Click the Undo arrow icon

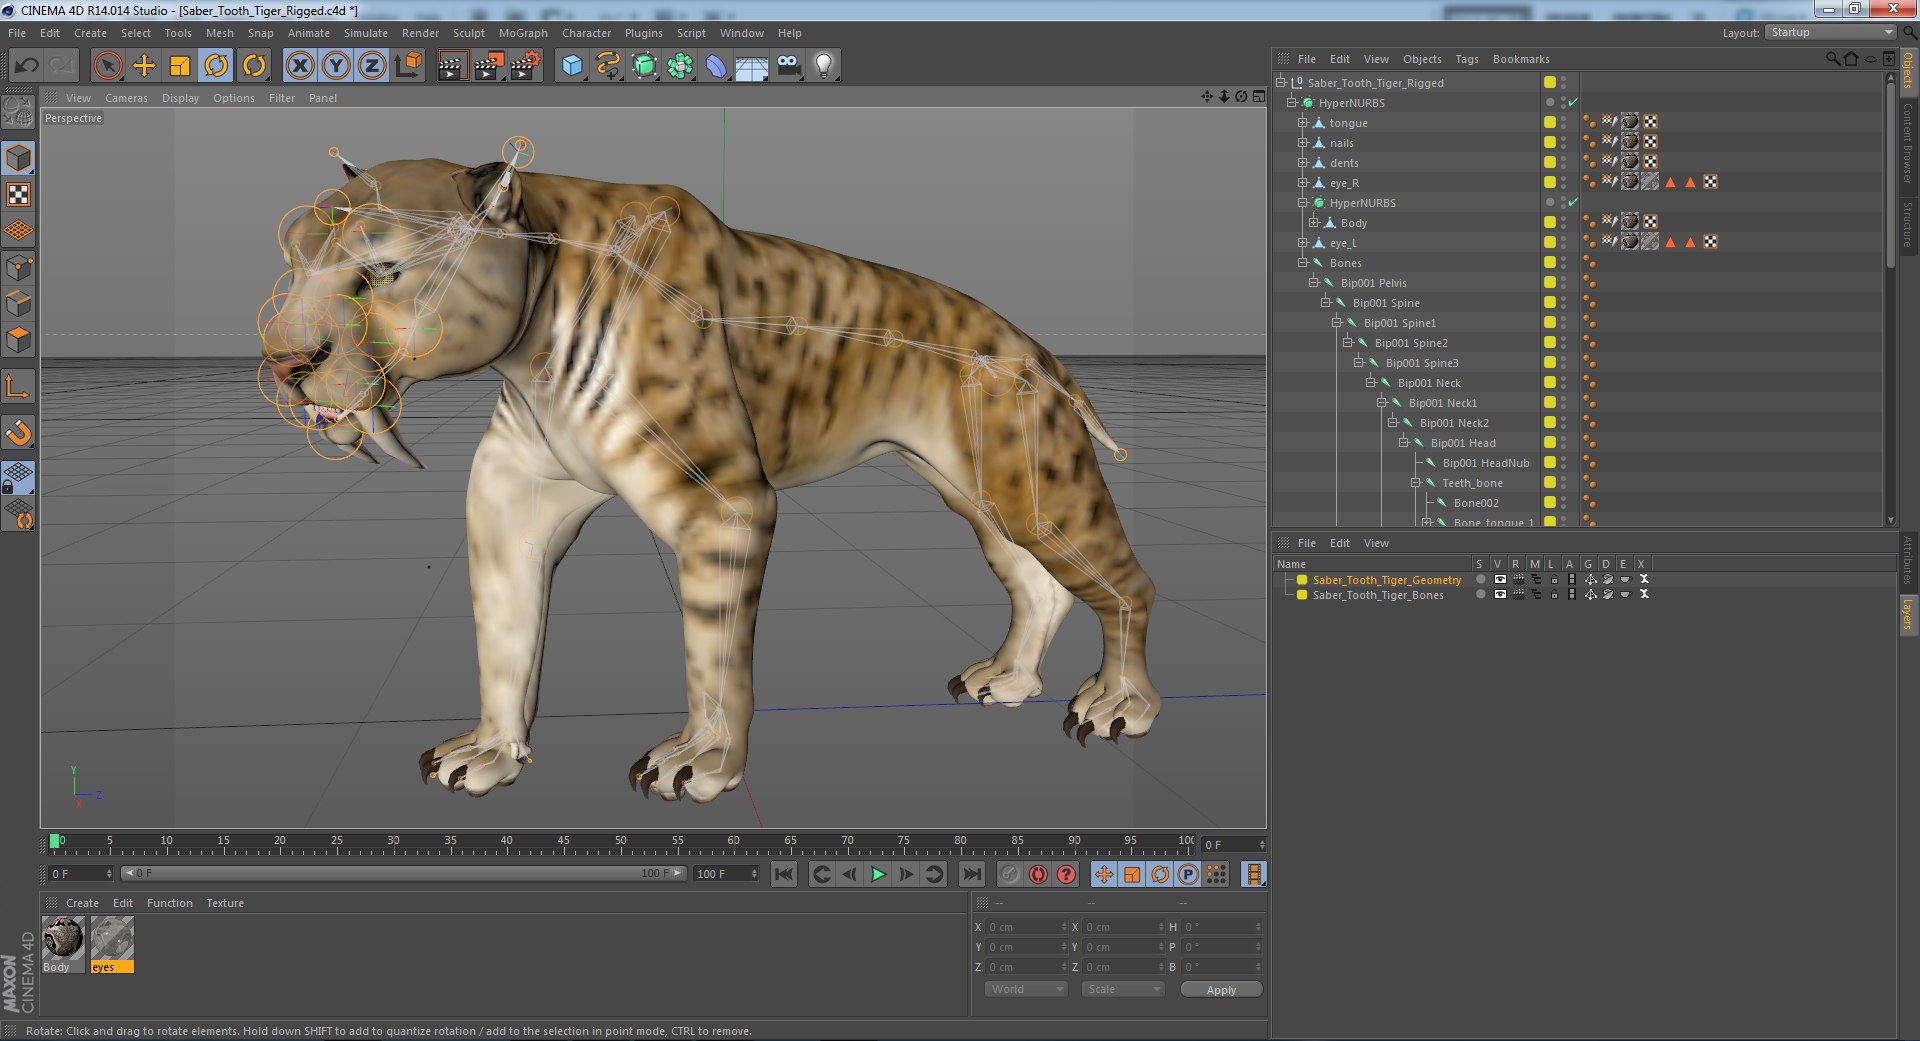(27, 66)
